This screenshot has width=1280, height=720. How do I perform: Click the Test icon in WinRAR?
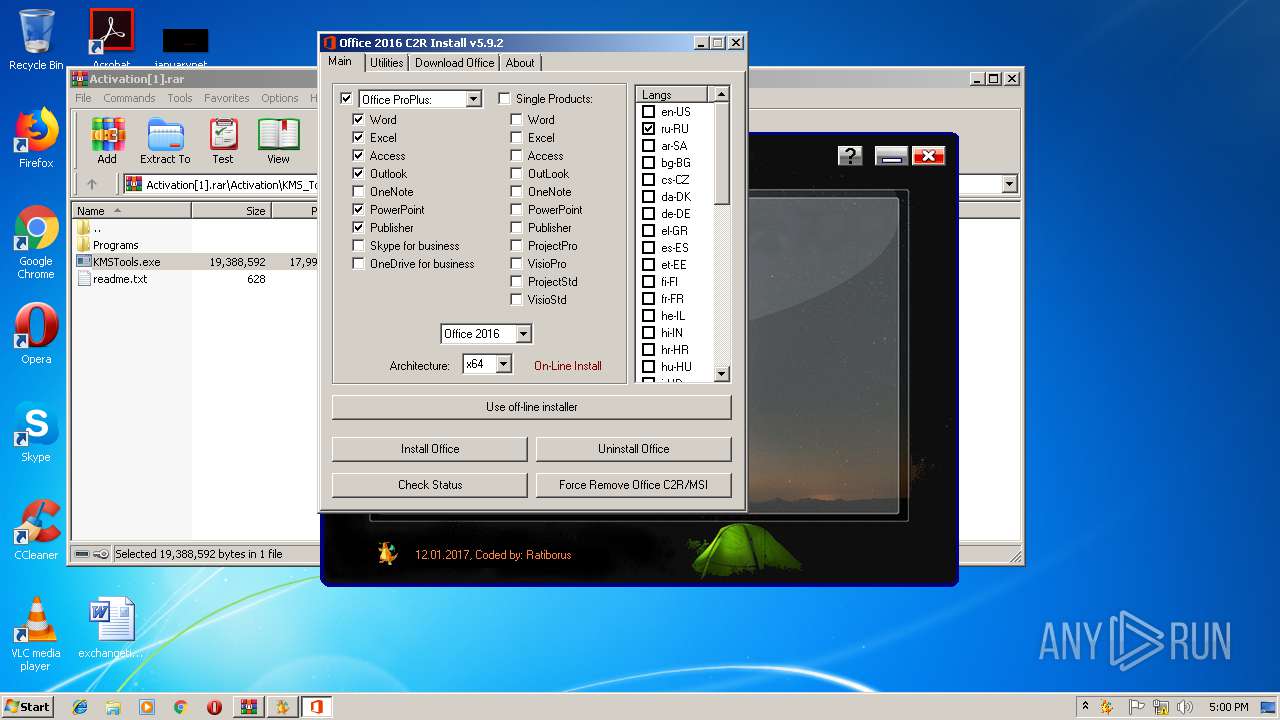point(223,140)
